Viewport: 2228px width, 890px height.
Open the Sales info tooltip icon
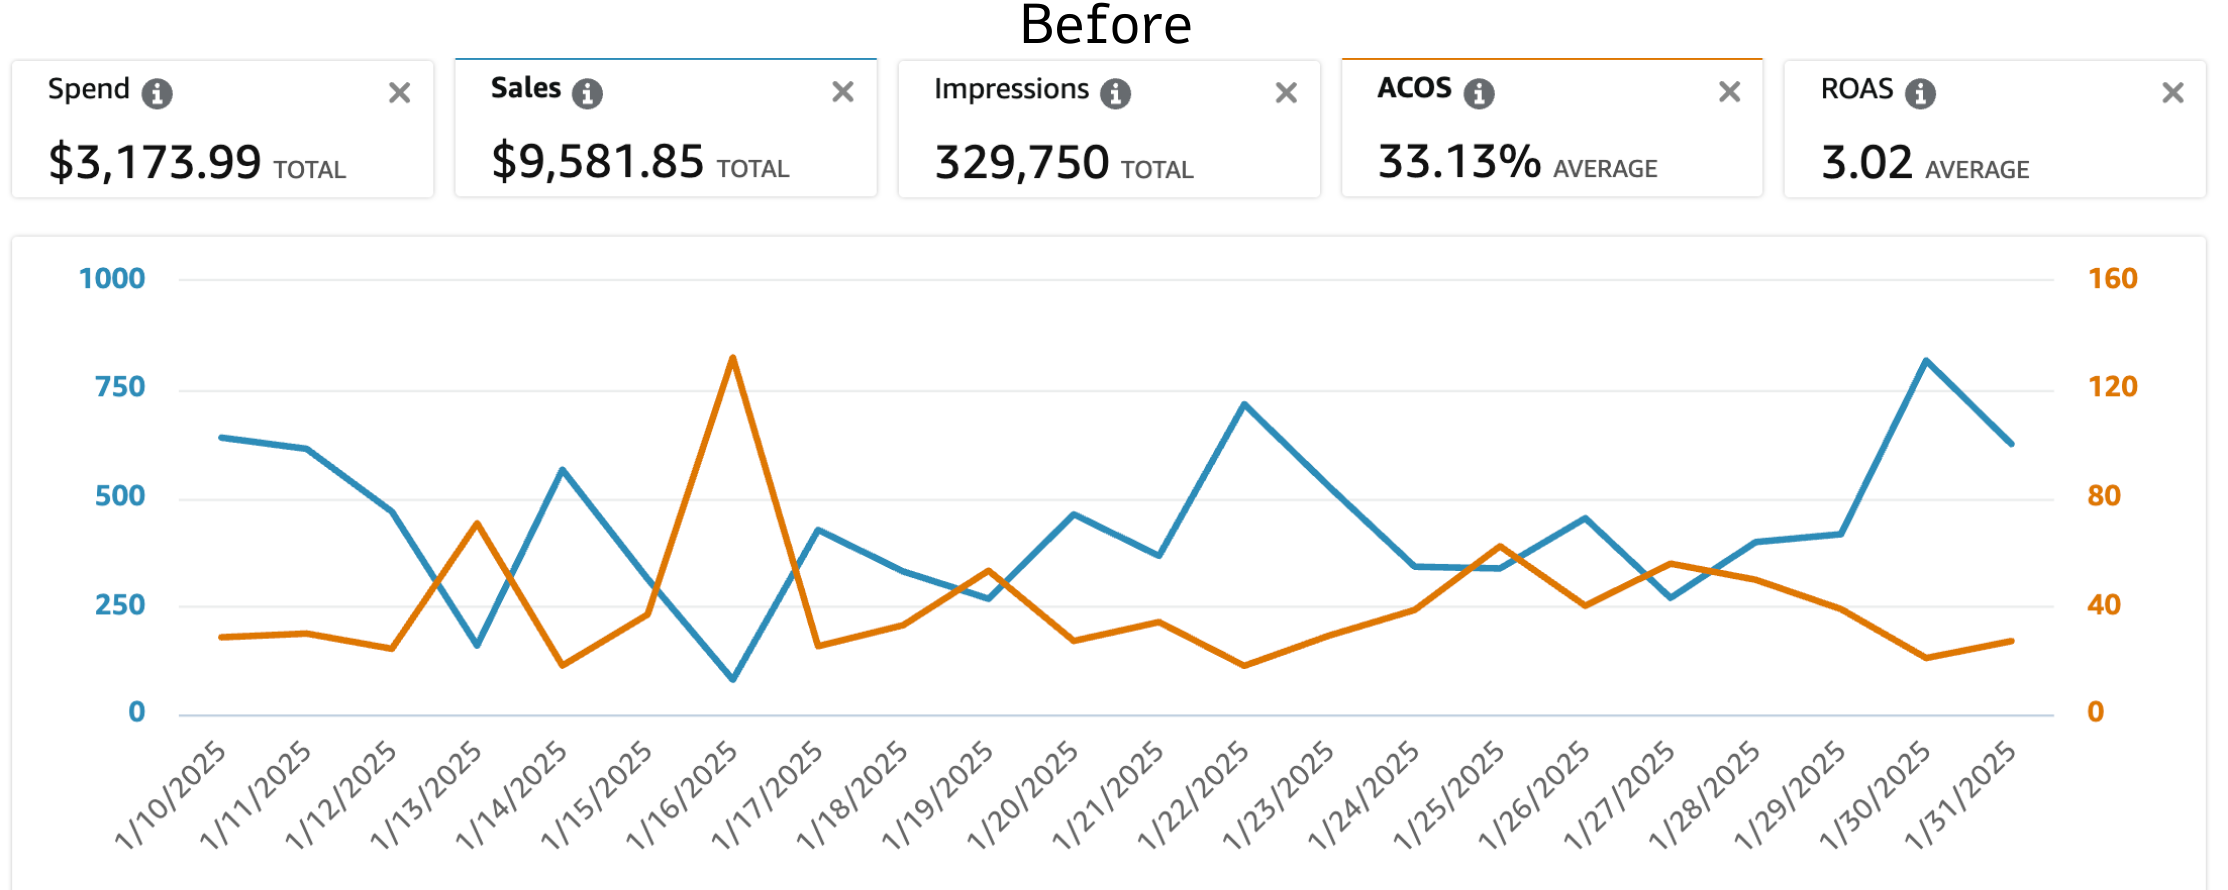[x=587, y=93]
